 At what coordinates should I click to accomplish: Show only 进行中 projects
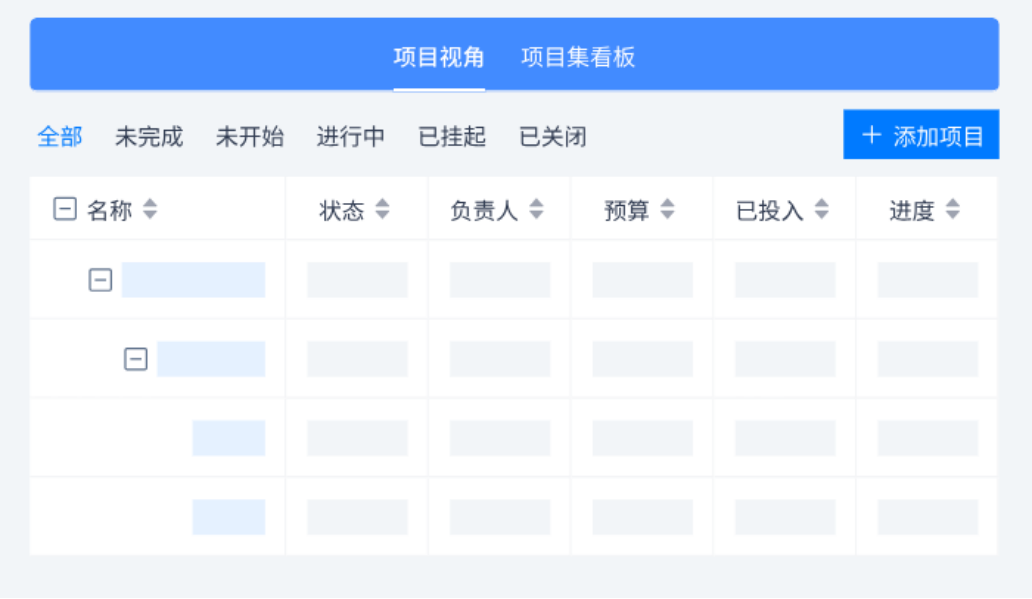(351, 137)
